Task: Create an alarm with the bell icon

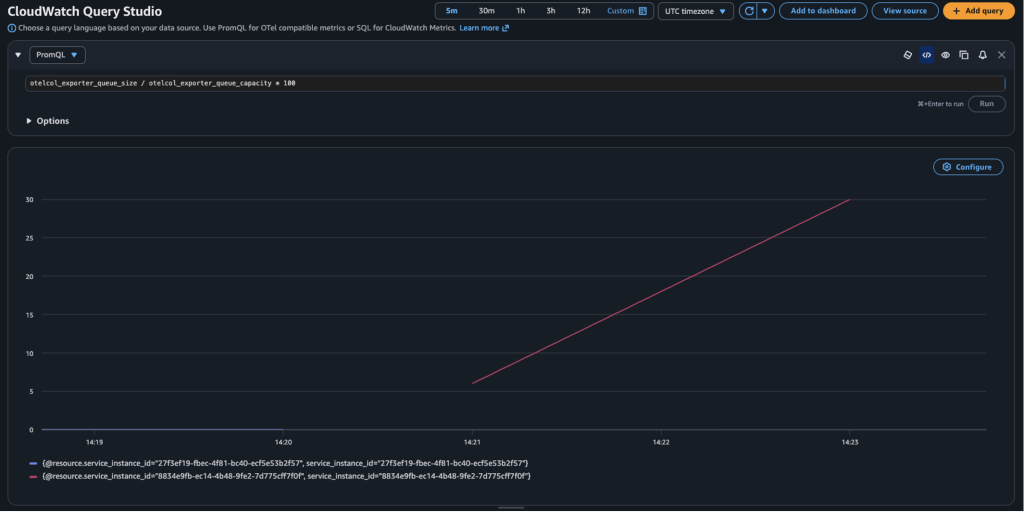Action: pos(982,56)
